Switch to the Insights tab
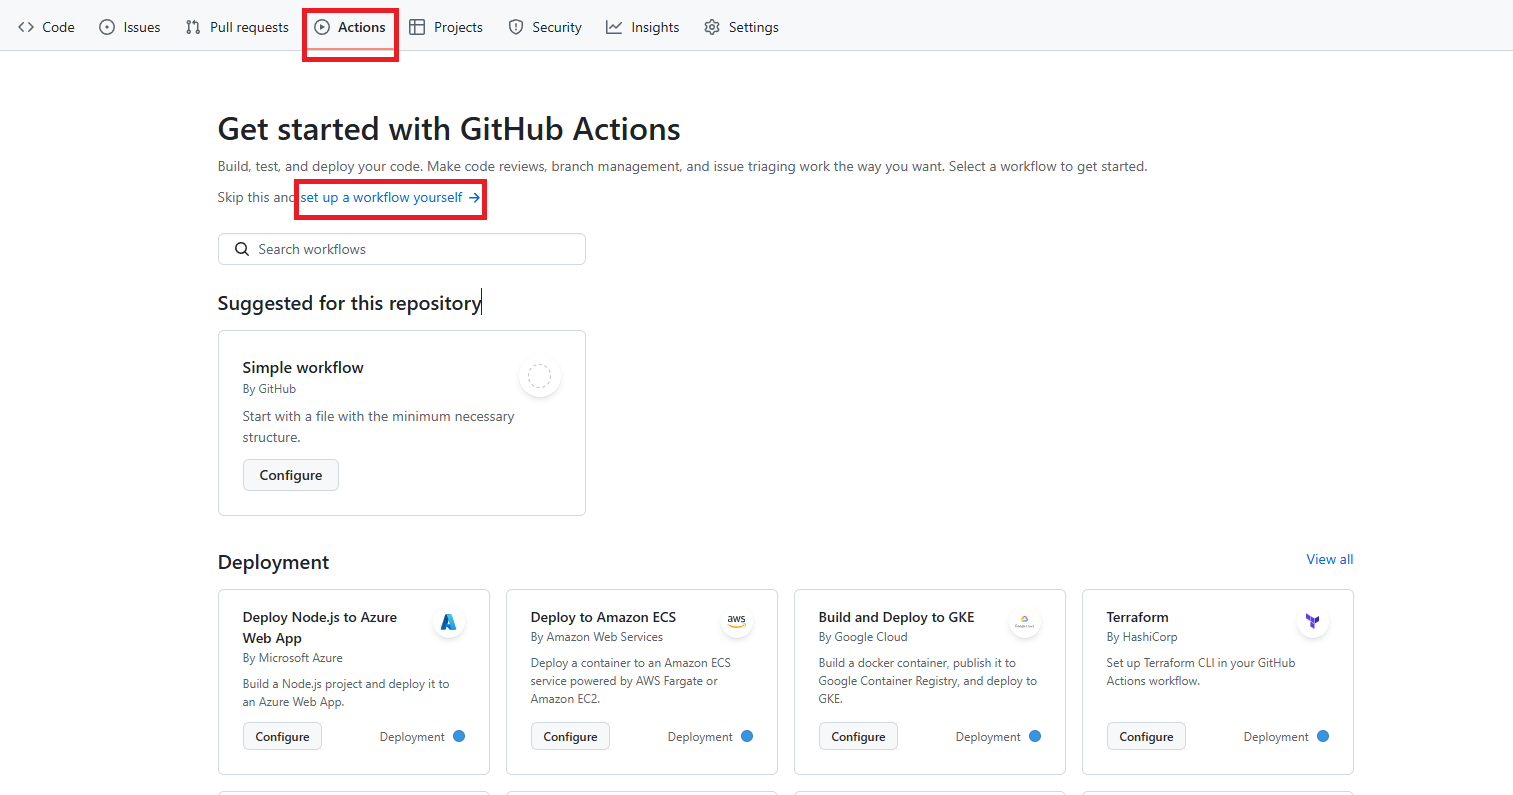This screenshot has height=795, width=1513. (x=642, y=27)
